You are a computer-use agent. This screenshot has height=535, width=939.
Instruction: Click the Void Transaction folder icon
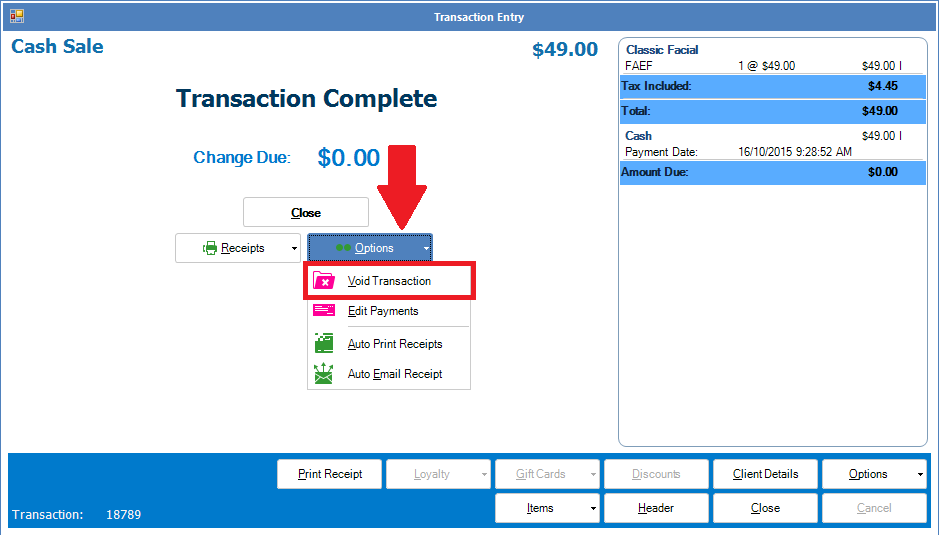tap(324, 281)
